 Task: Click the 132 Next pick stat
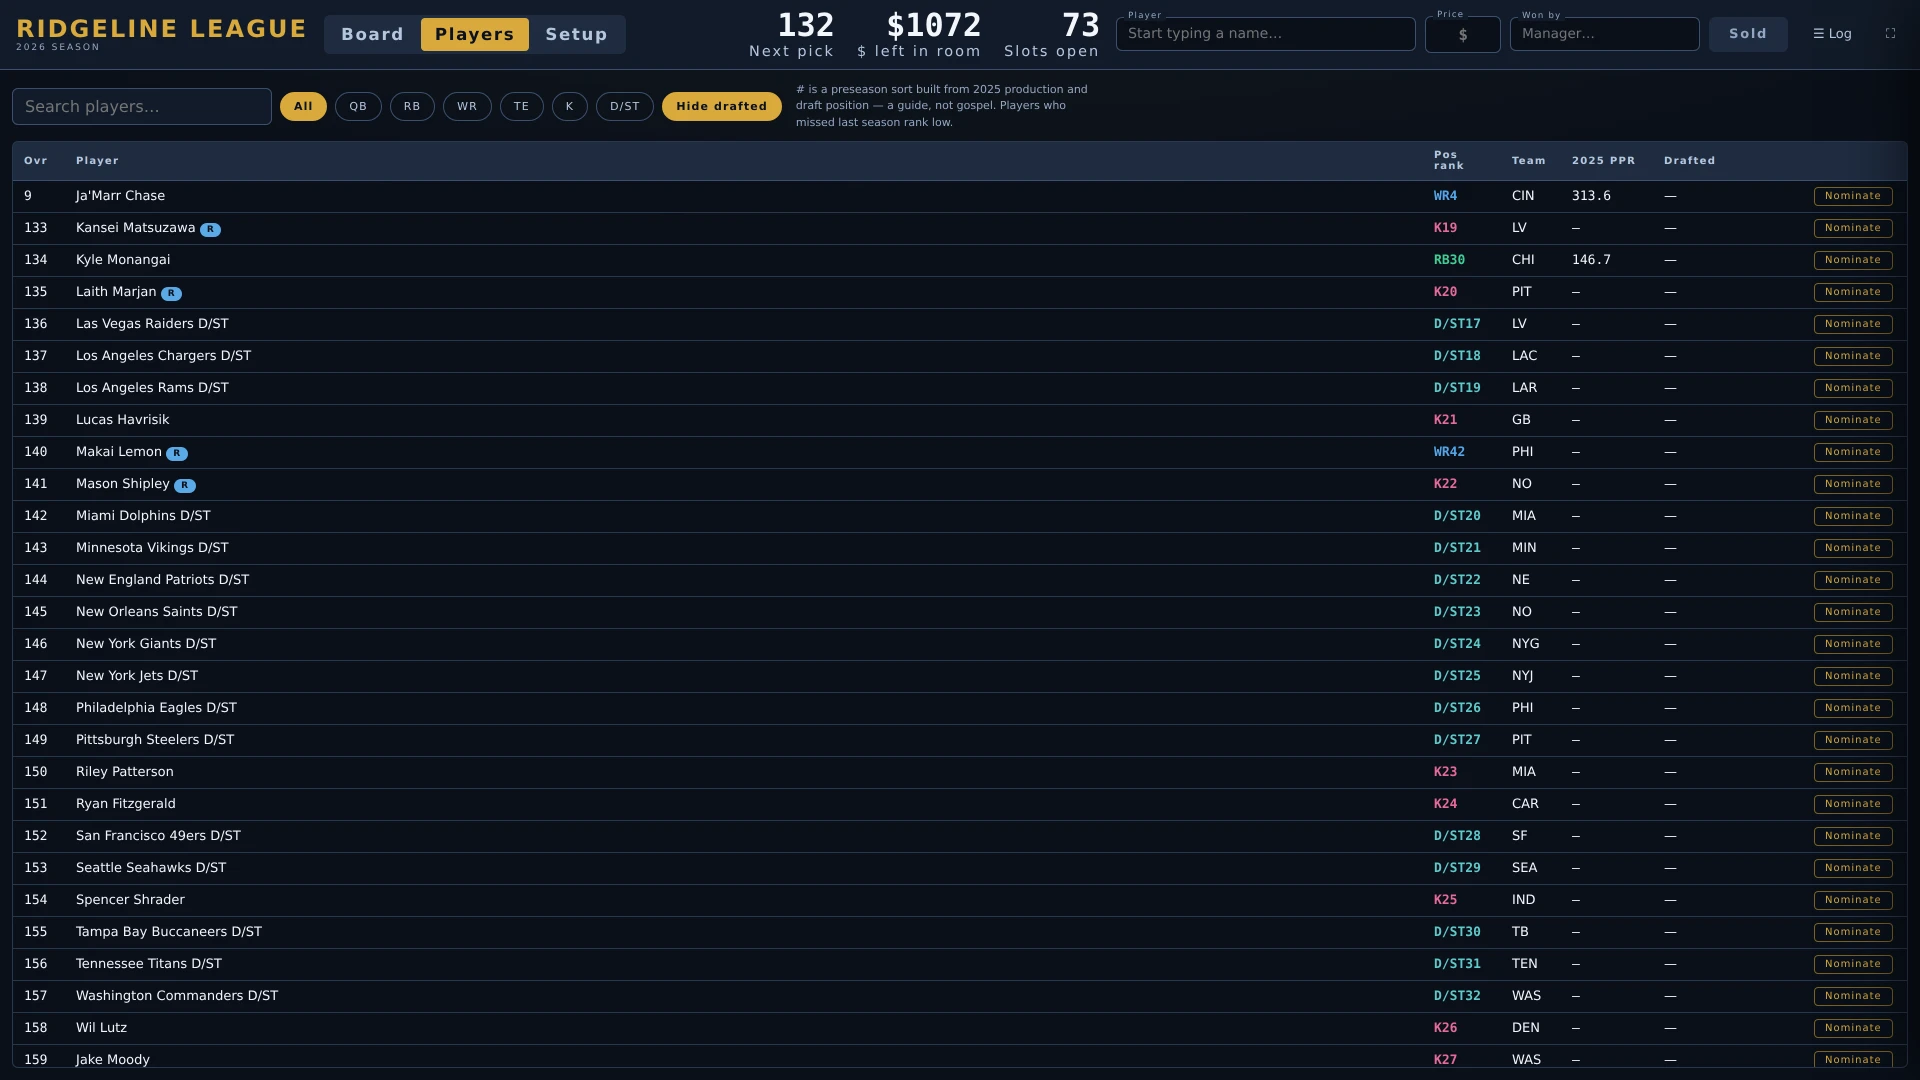[x=791, y=34]
